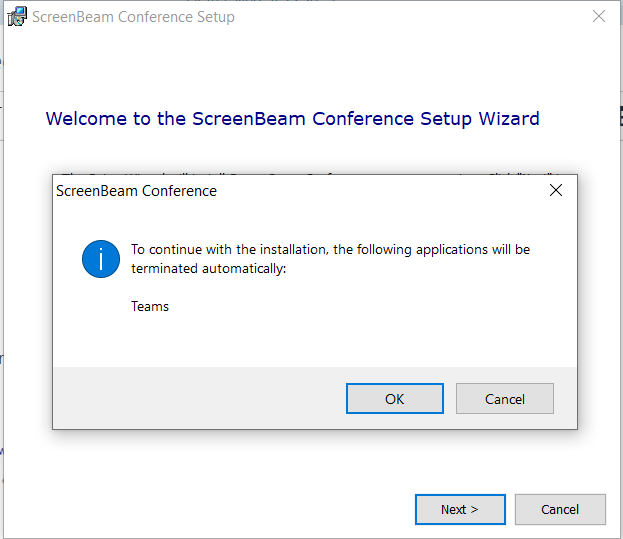Close the ScreenBeam Conference message dialog
Image resolution: width=623 pixels, height=539 pixels.
556,190
